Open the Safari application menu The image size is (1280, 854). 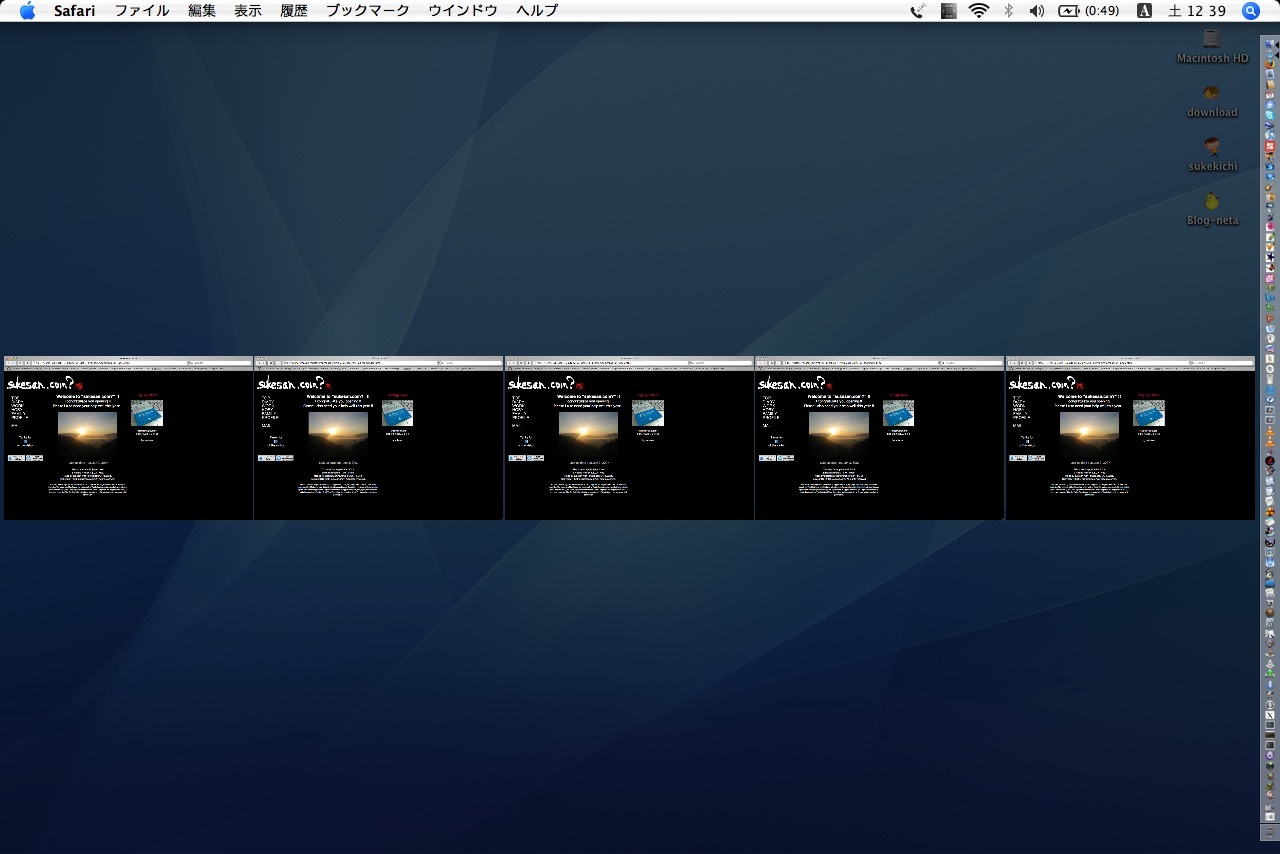tap(75, 11)
